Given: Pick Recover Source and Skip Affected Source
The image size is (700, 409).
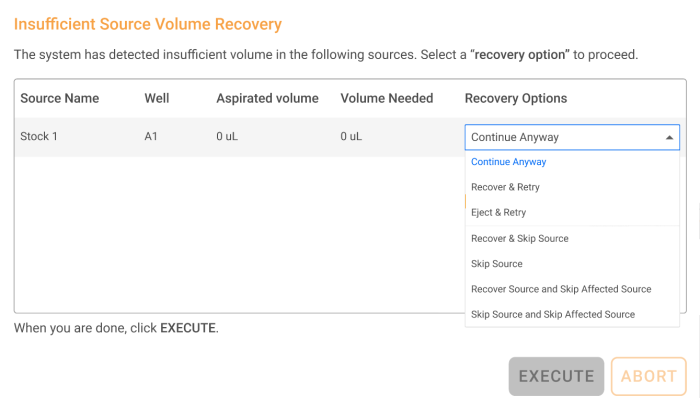Looking at the screenshot, I should [x=560, y=289].
